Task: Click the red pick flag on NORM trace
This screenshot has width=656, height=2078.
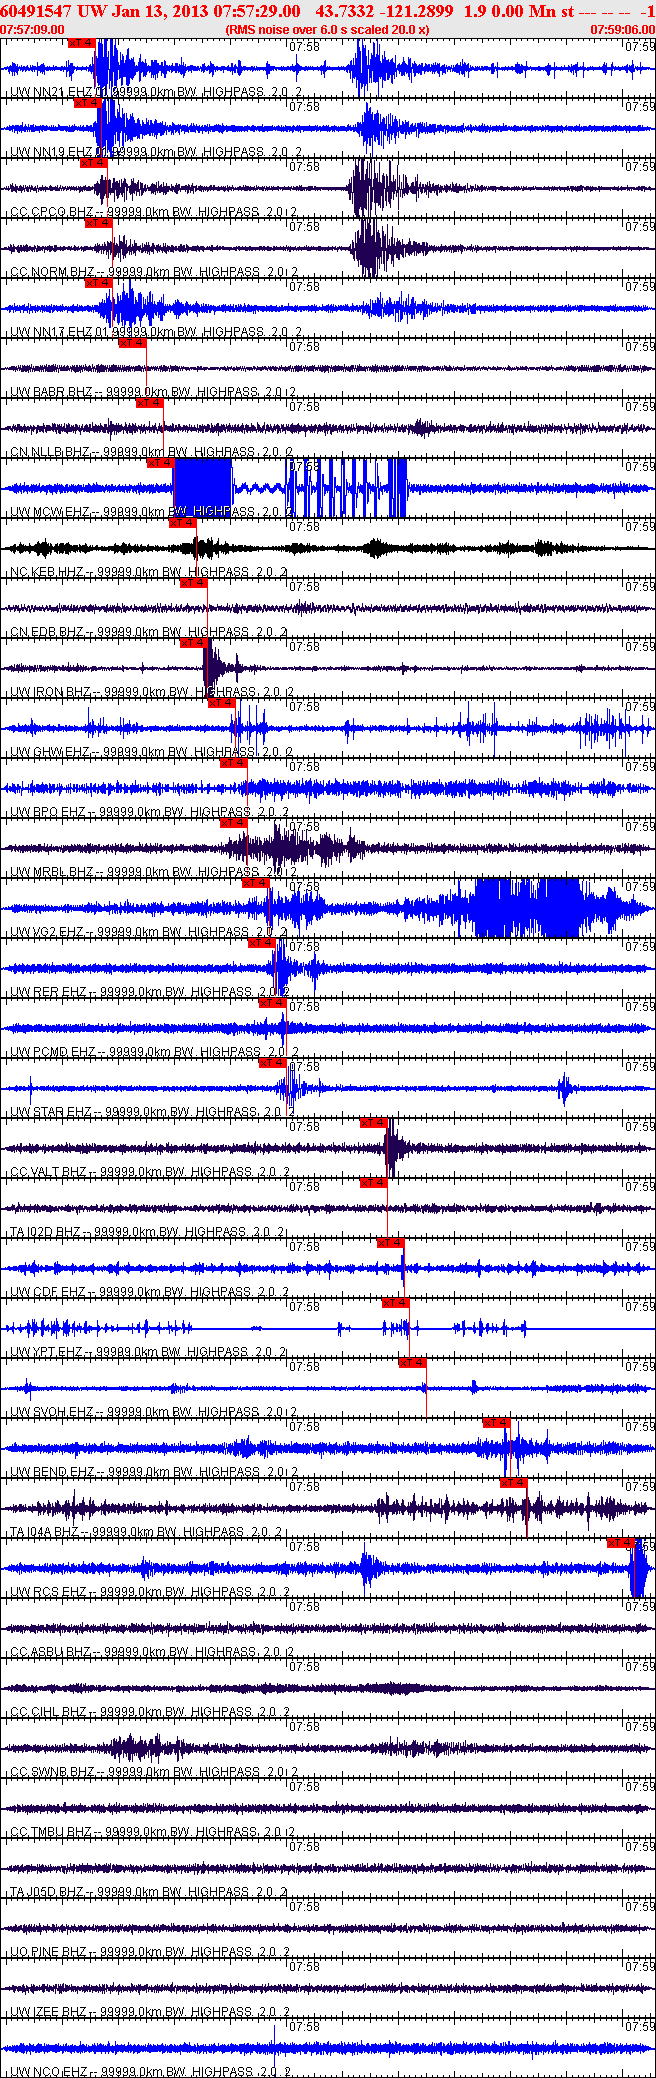Action: (98, 223)
